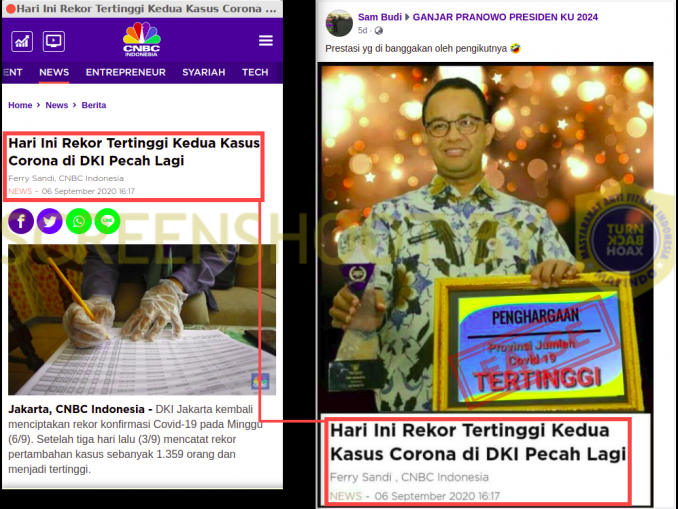Share article via LINE icon
Viewport: 678px width, 509px height.
click(107, 221)
